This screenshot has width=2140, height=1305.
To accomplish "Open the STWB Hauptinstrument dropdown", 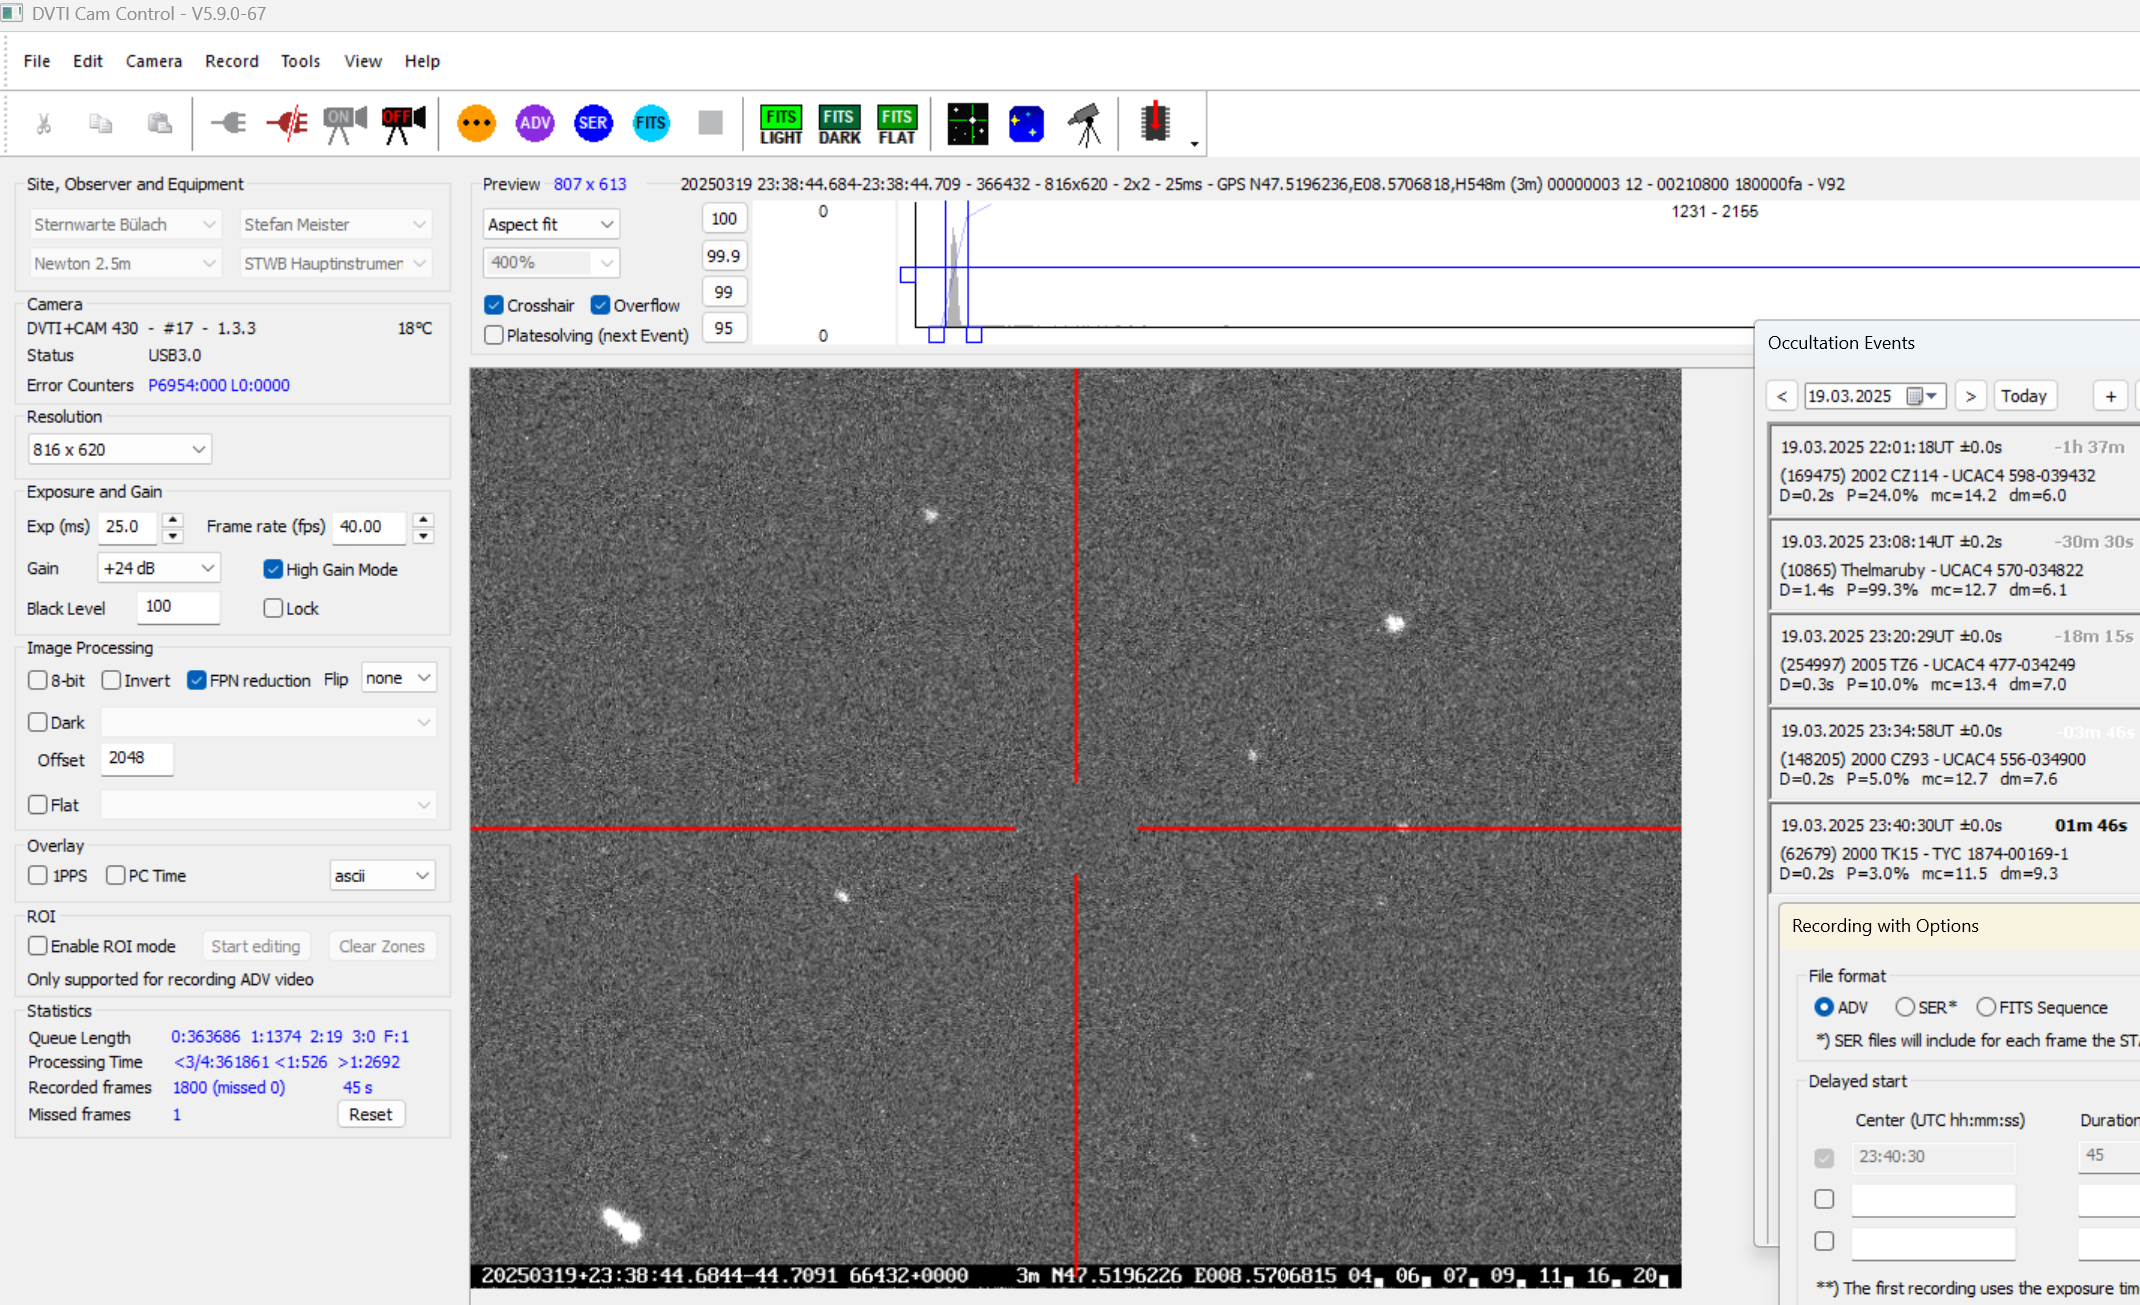I will pyautogui.click(x=335, y=263).
